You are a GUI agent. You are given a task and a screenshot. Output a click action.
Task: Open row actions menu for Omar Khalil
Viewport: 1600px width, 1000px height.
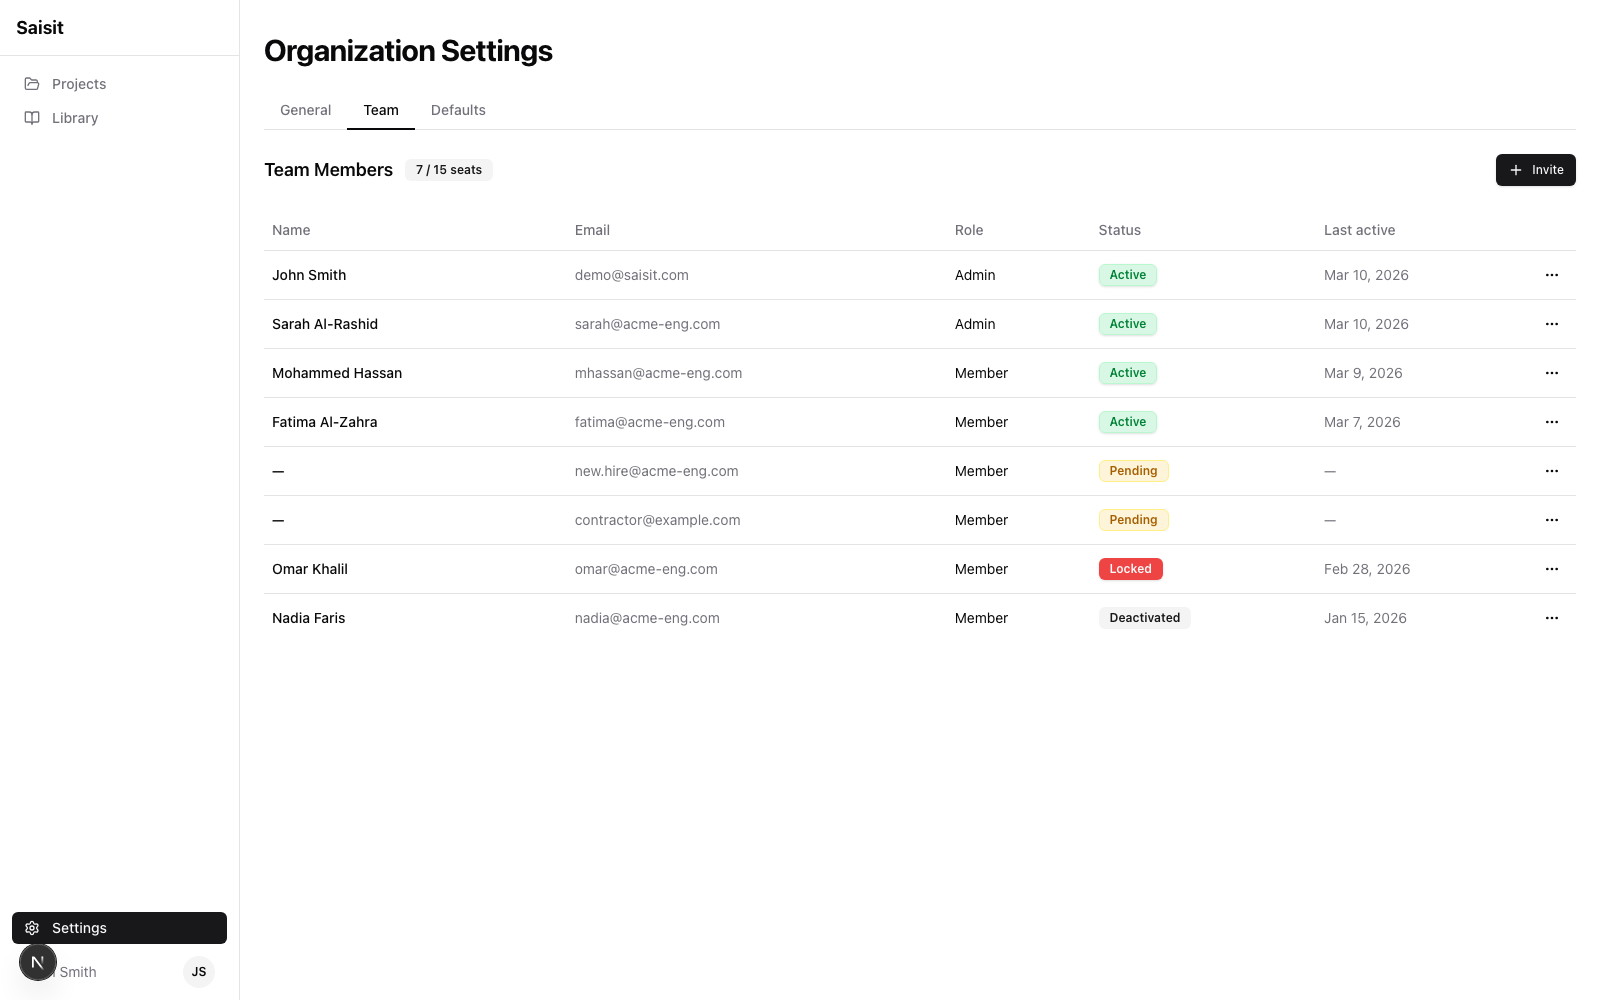click(1552, 569)
